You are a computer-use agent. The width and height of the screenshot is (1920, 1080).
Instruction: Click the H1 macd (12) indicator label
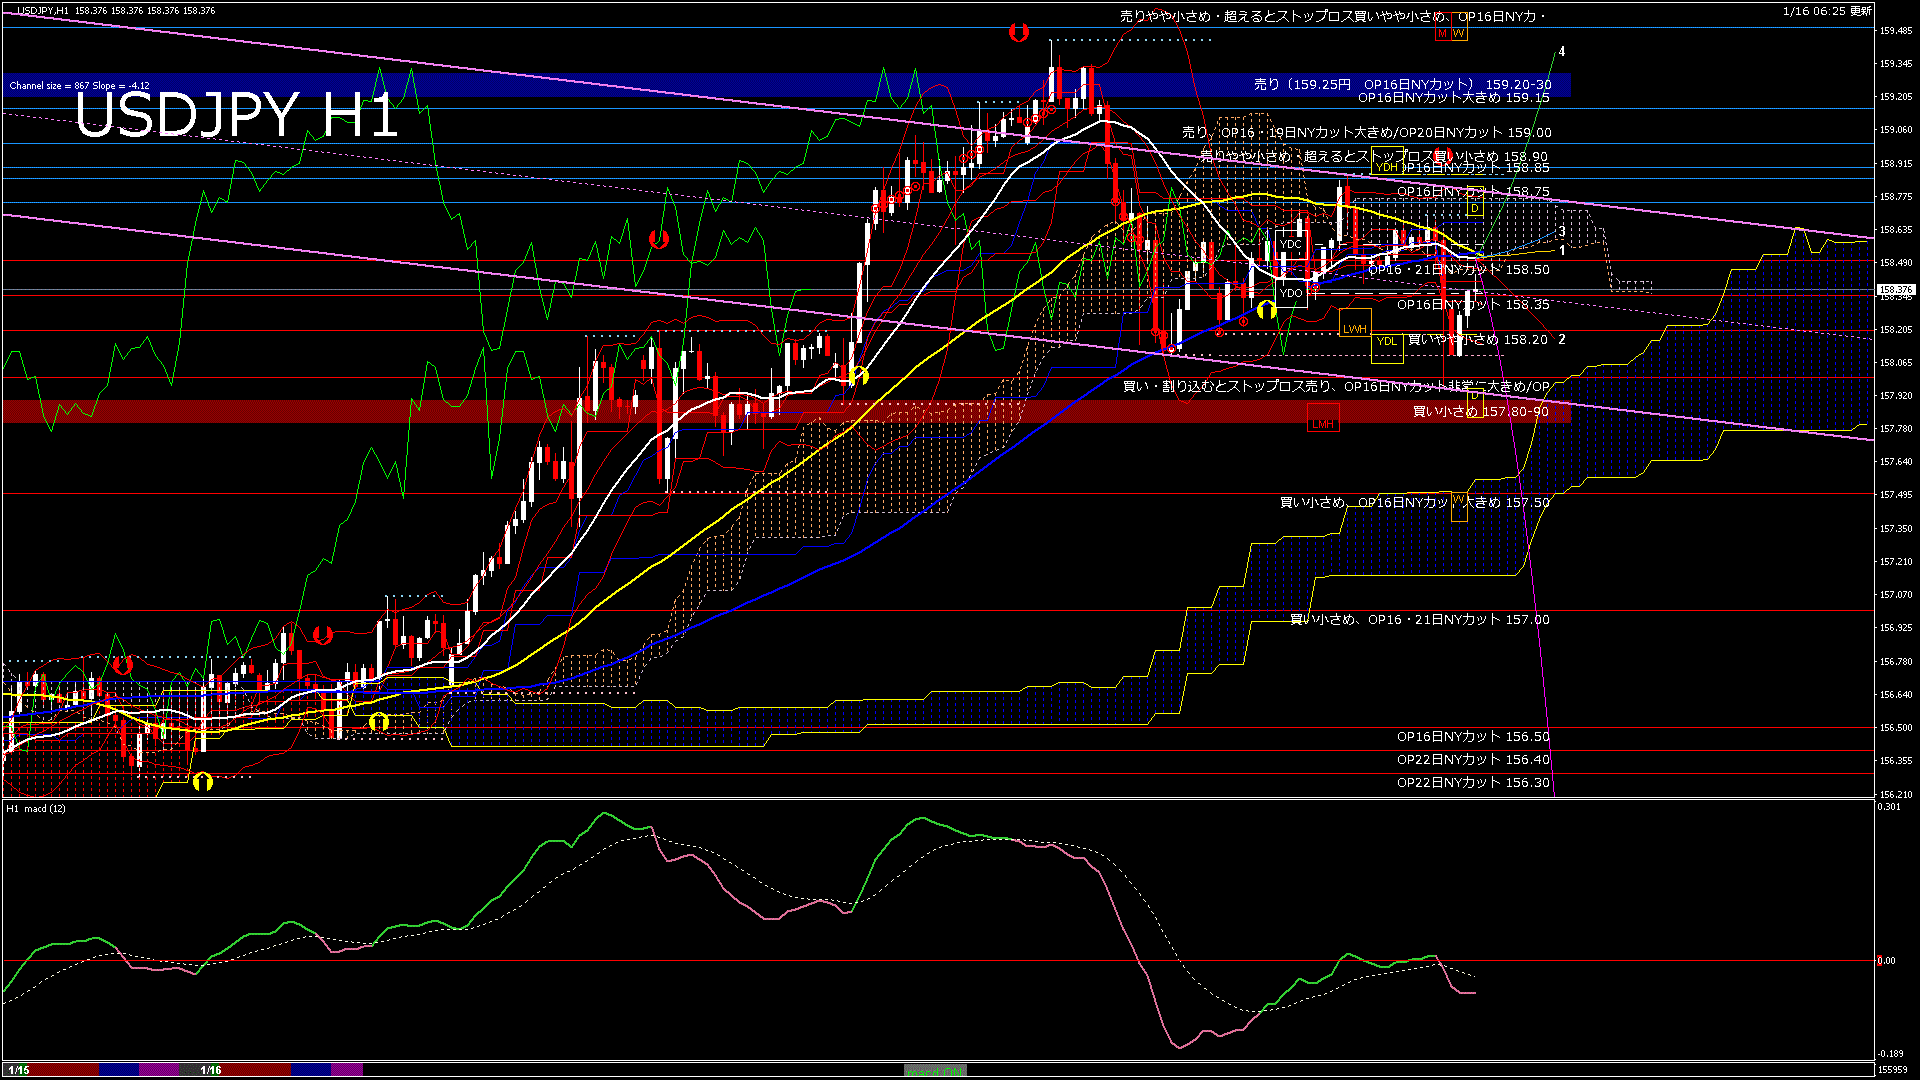(36, 808)
